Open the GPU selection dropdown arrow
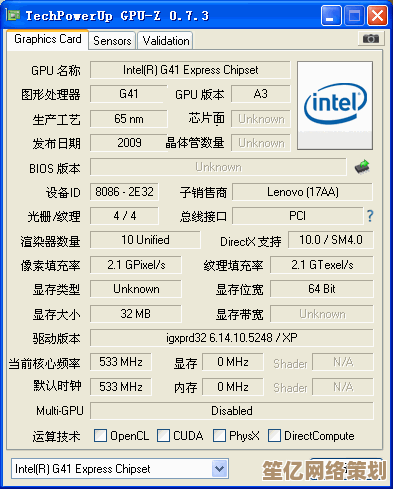This screenshot has height=489, width=393. click(x=219, y=469)
